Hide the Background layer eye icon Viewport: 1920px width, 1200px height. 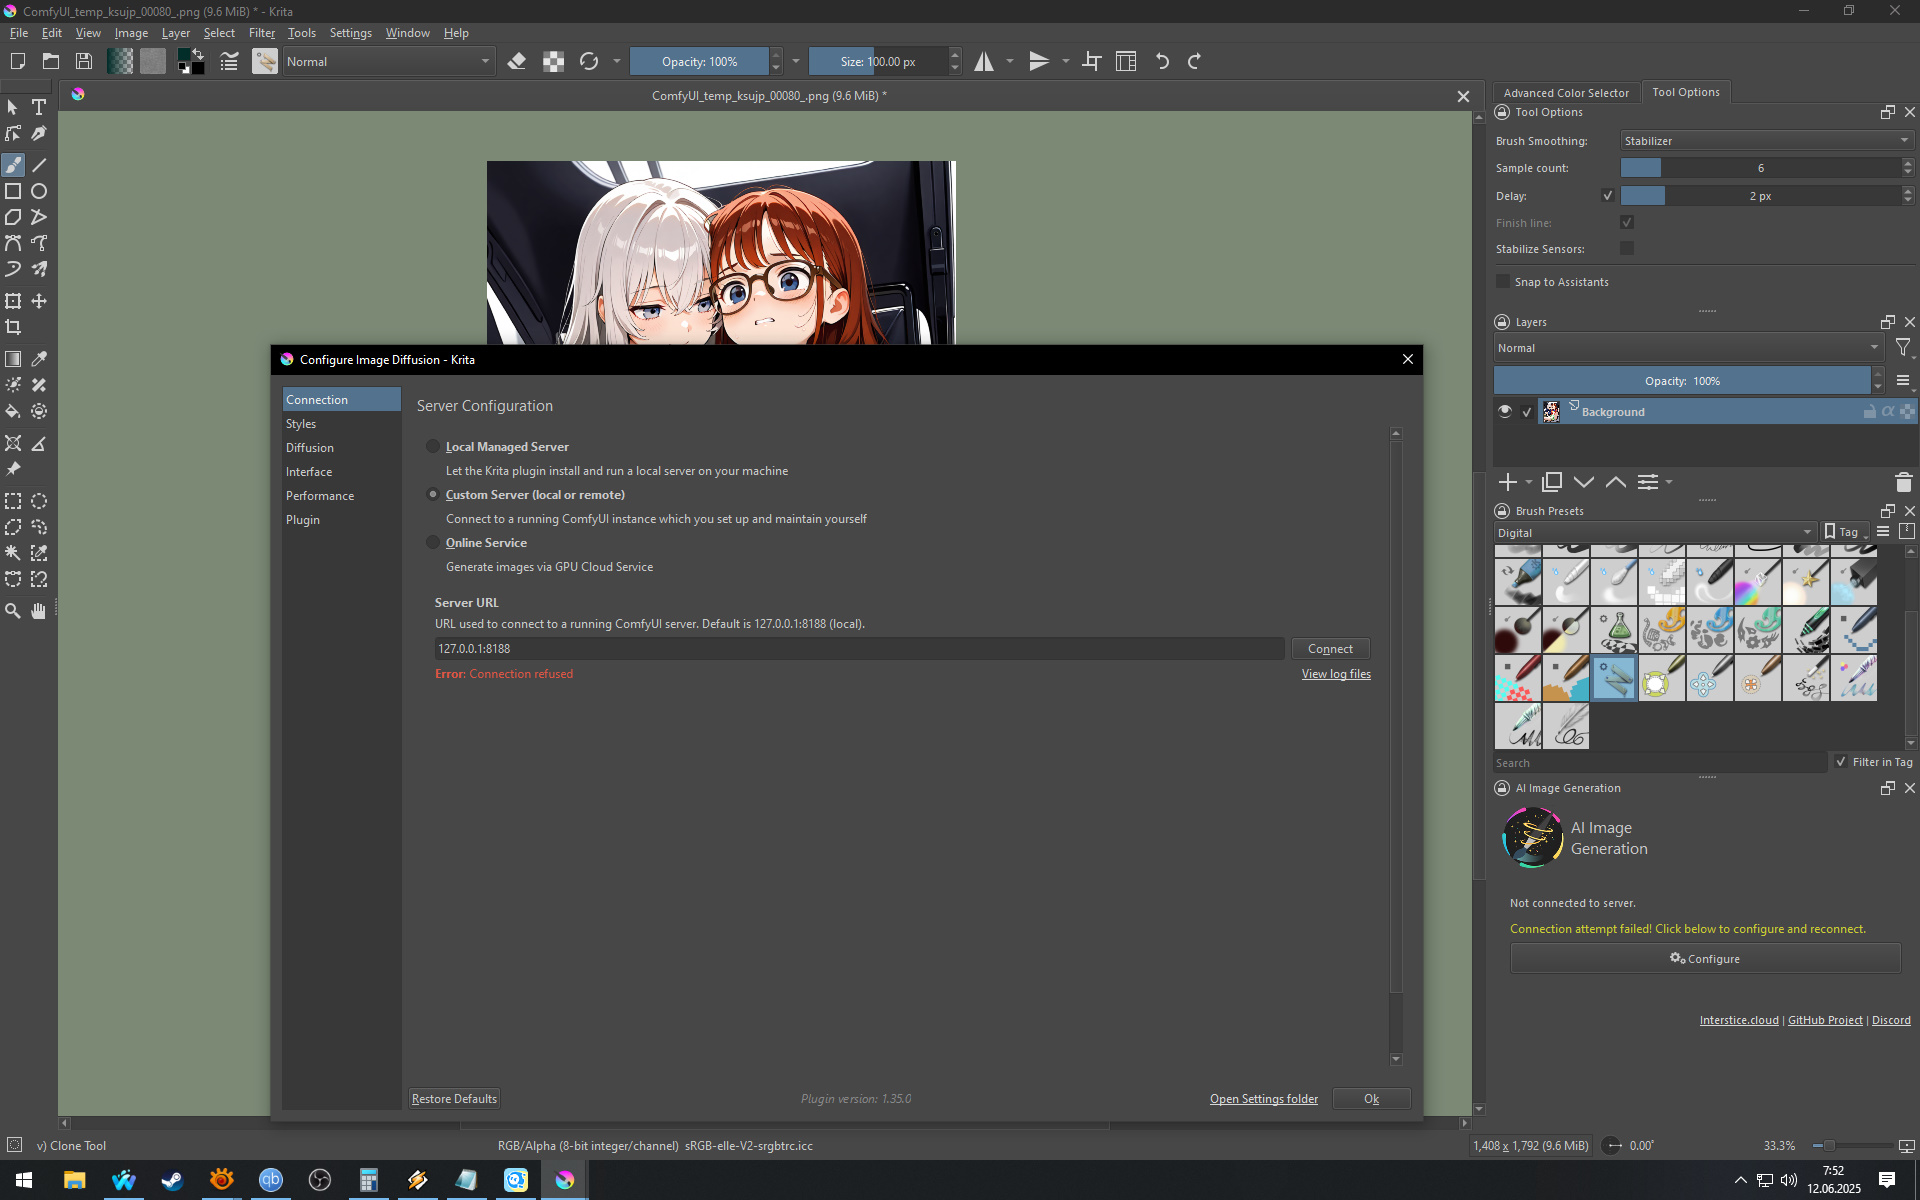(1505, 412)
